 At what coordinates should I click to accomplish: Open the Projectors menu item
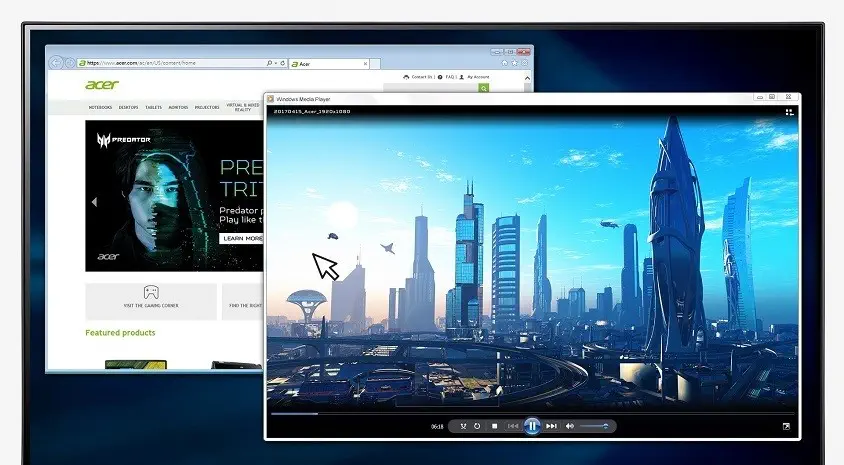pyautogui.click(x=207, y=107)
